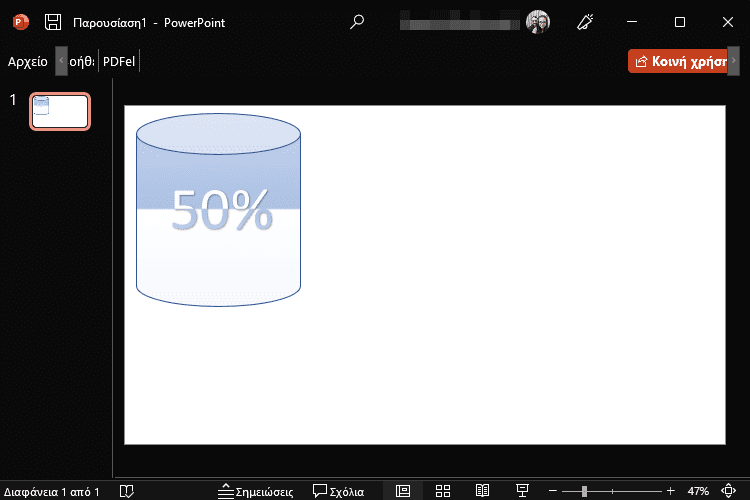The image size is (750, 500).
Task: Click the Κοινή χρήση share button
Action: [678, 61]
